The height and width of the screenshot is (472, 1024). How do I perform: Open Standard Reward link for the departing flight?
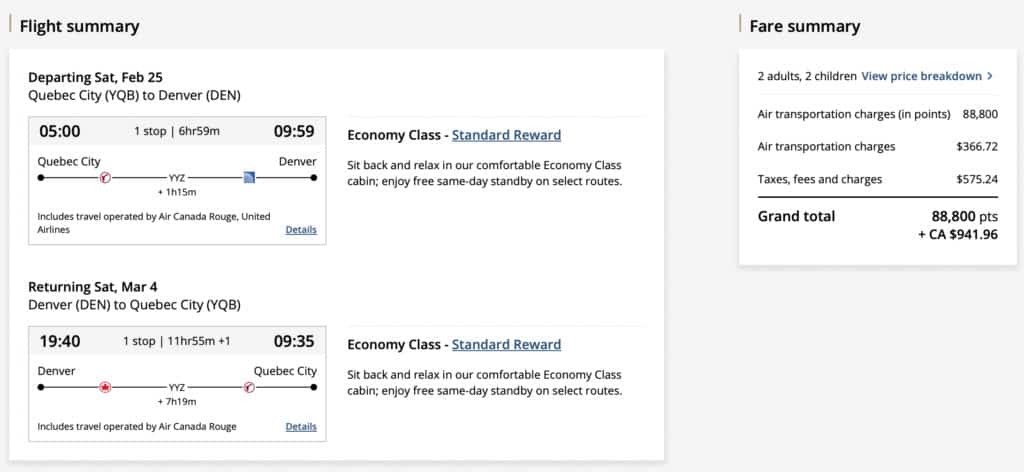point(506,135)
